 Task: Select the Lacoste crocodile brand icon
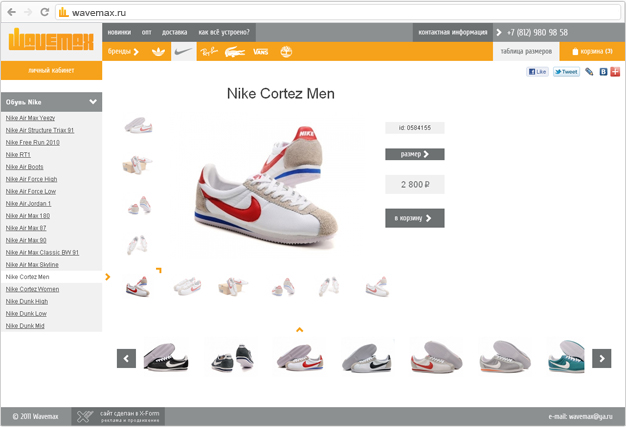[x=235, y=51]
